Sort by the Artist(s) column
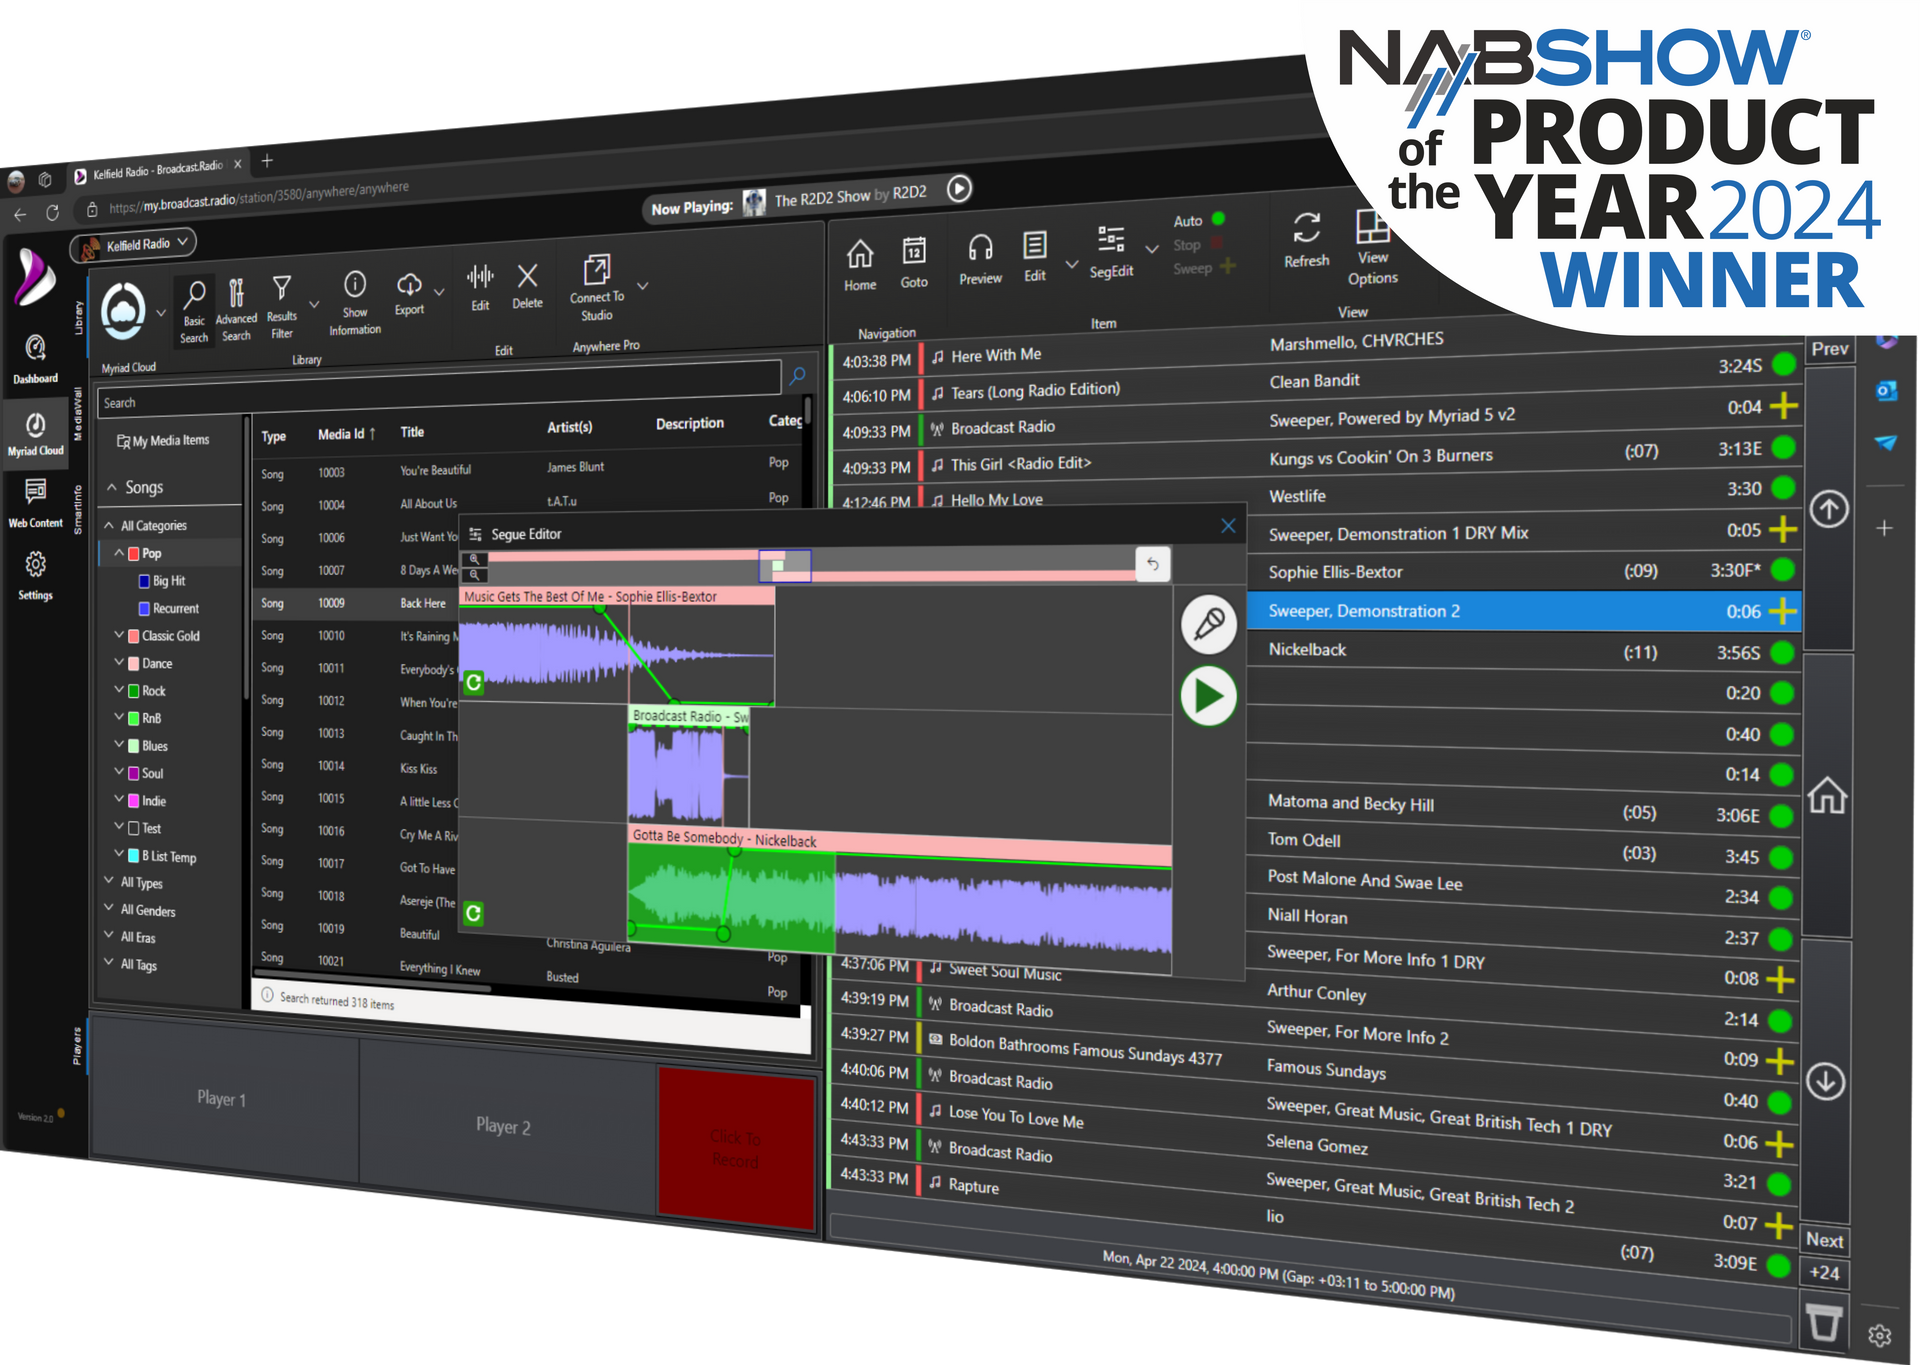 (x=570, y=427)
